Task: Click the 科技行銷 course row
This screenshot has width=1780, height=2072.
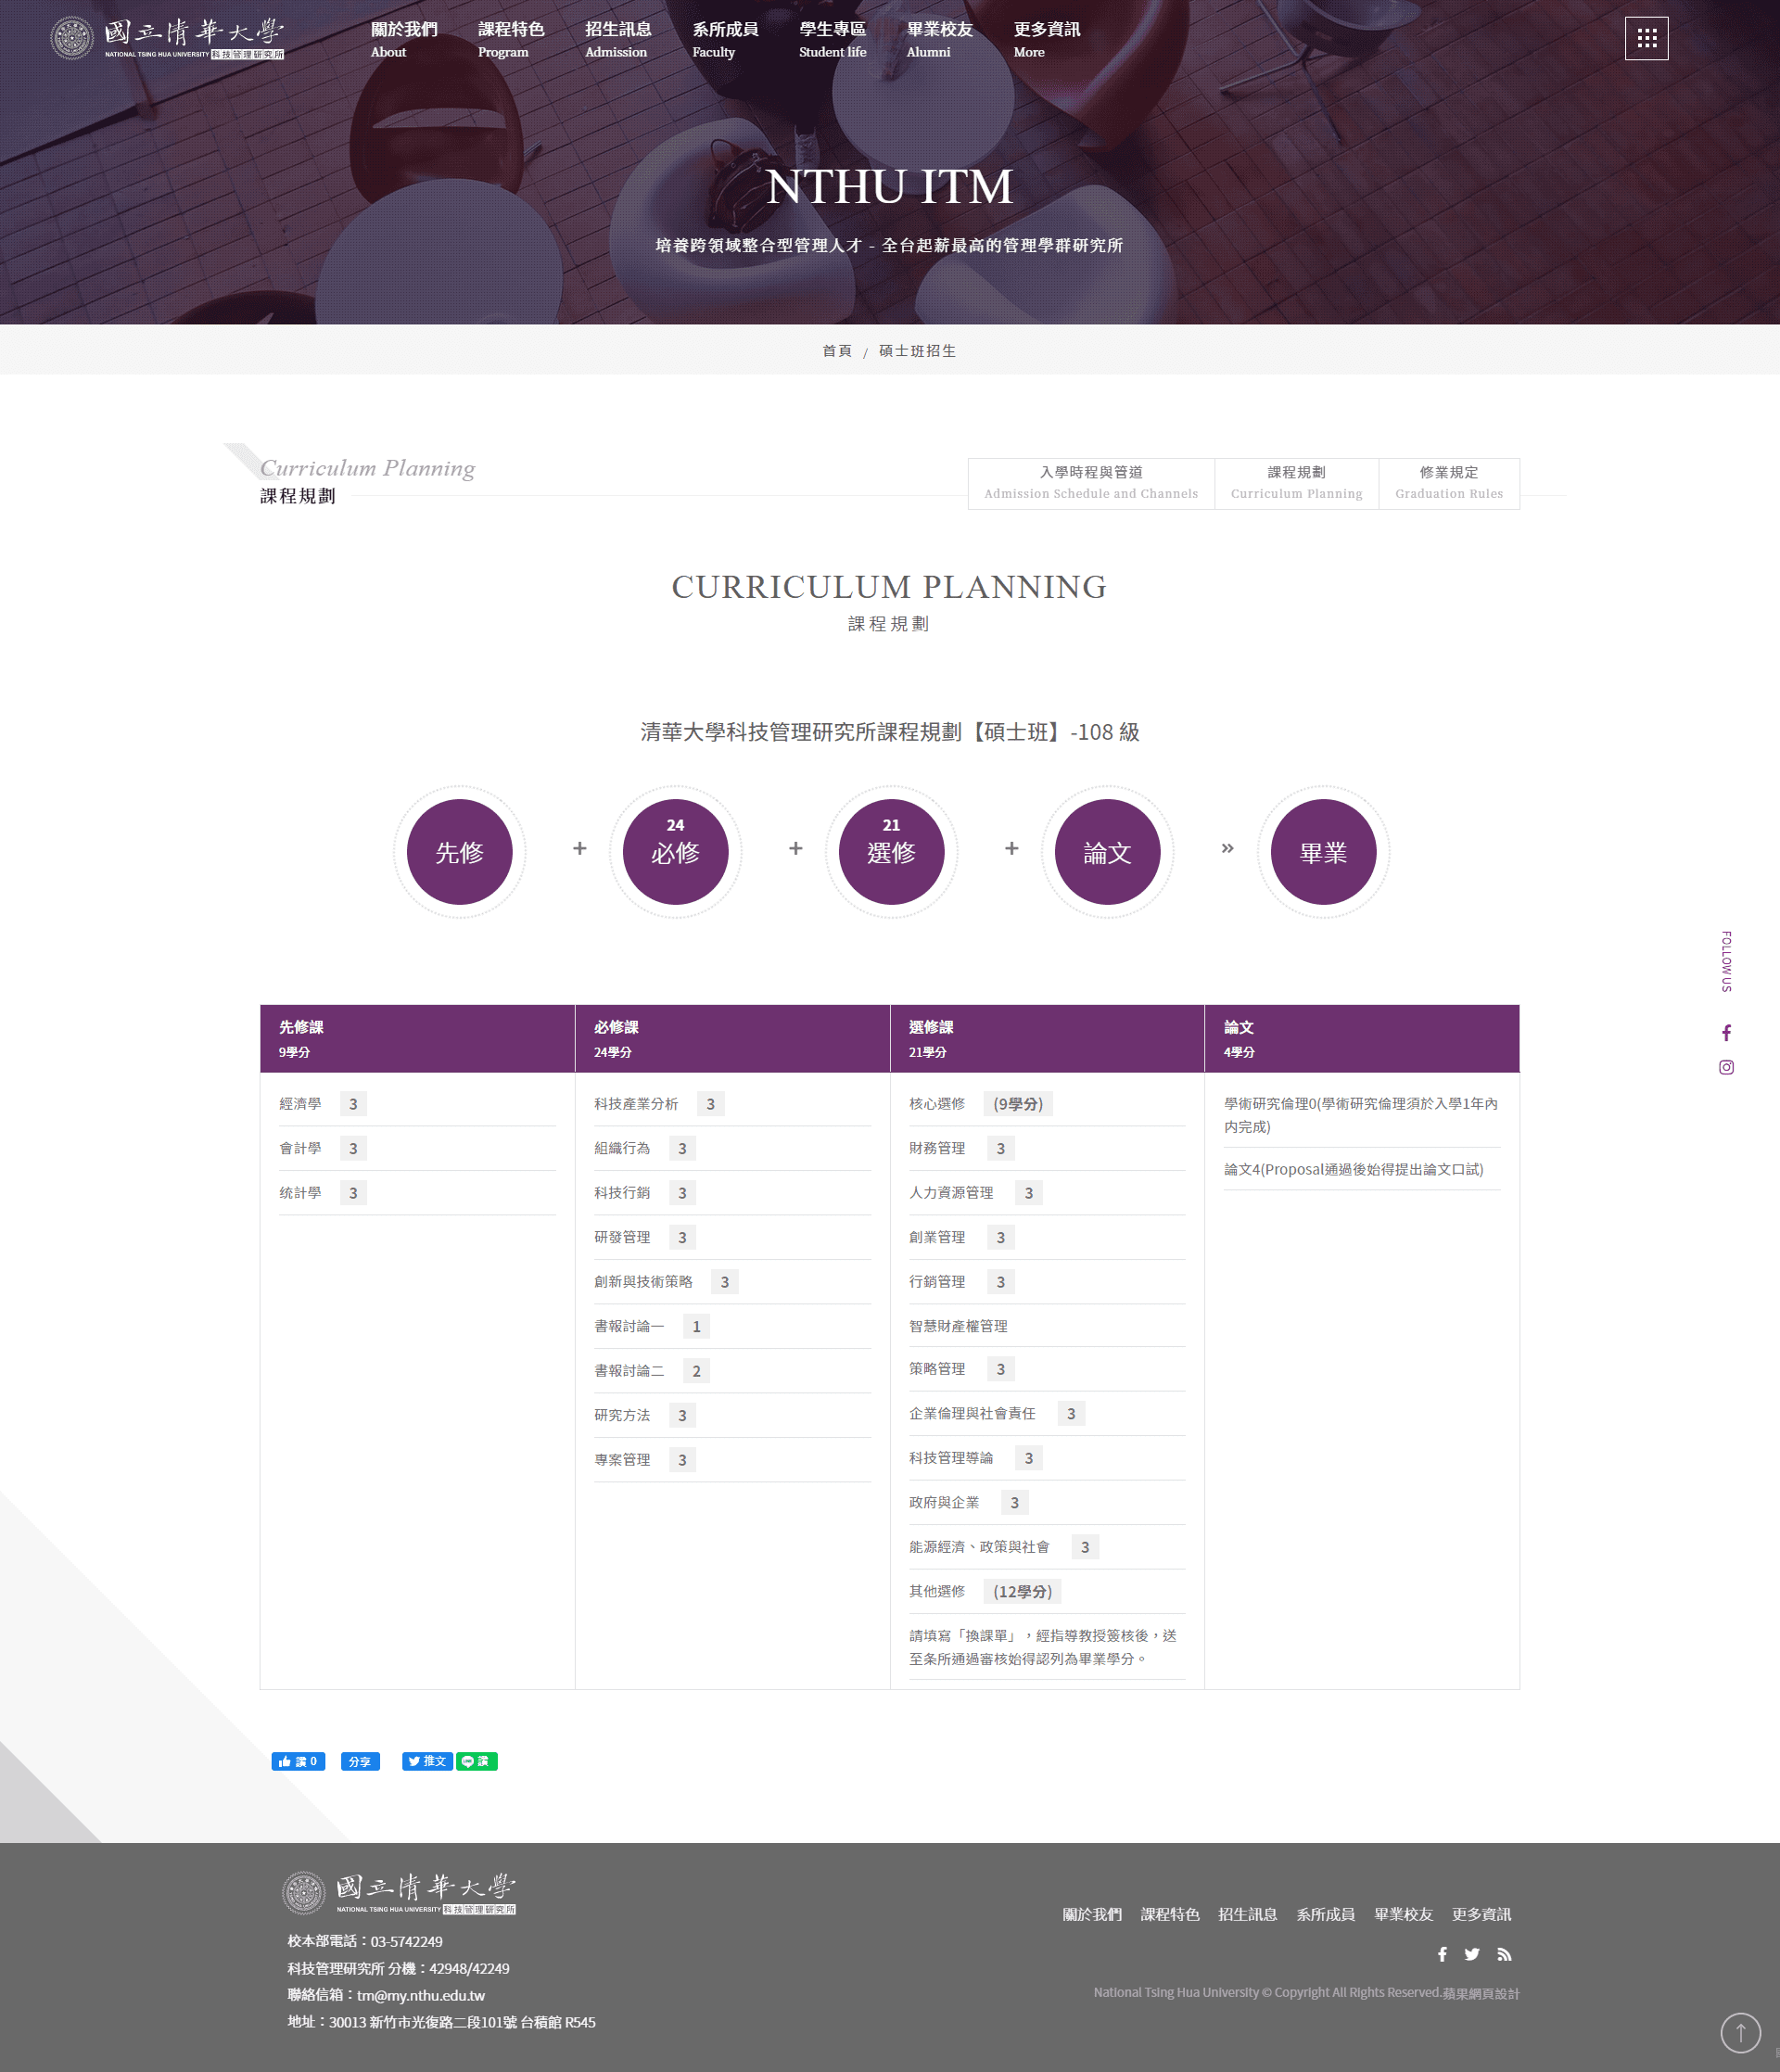Action: click(732, 1193)
